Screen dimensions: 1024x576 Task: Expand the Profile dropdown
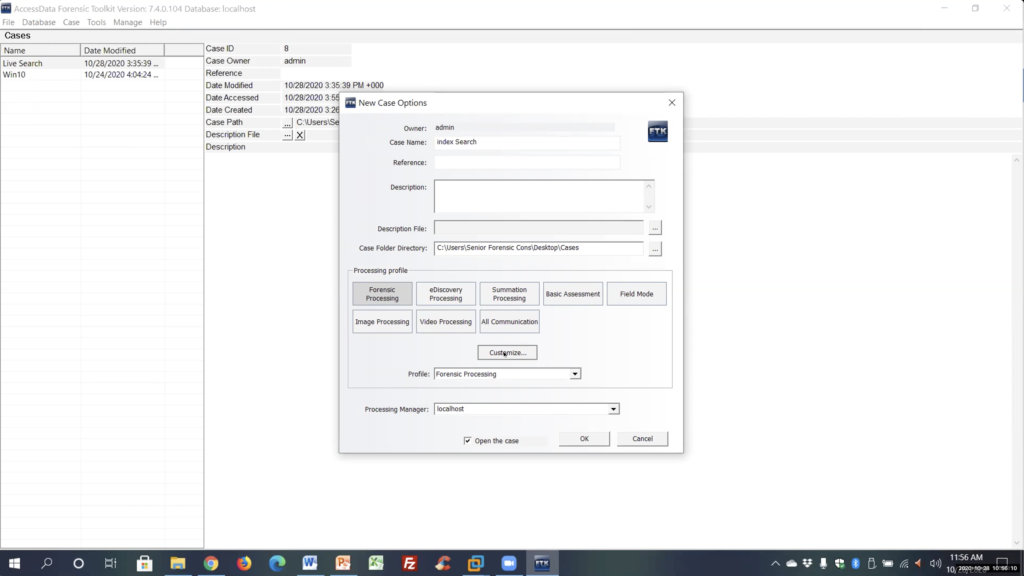[x=575, y=374]
